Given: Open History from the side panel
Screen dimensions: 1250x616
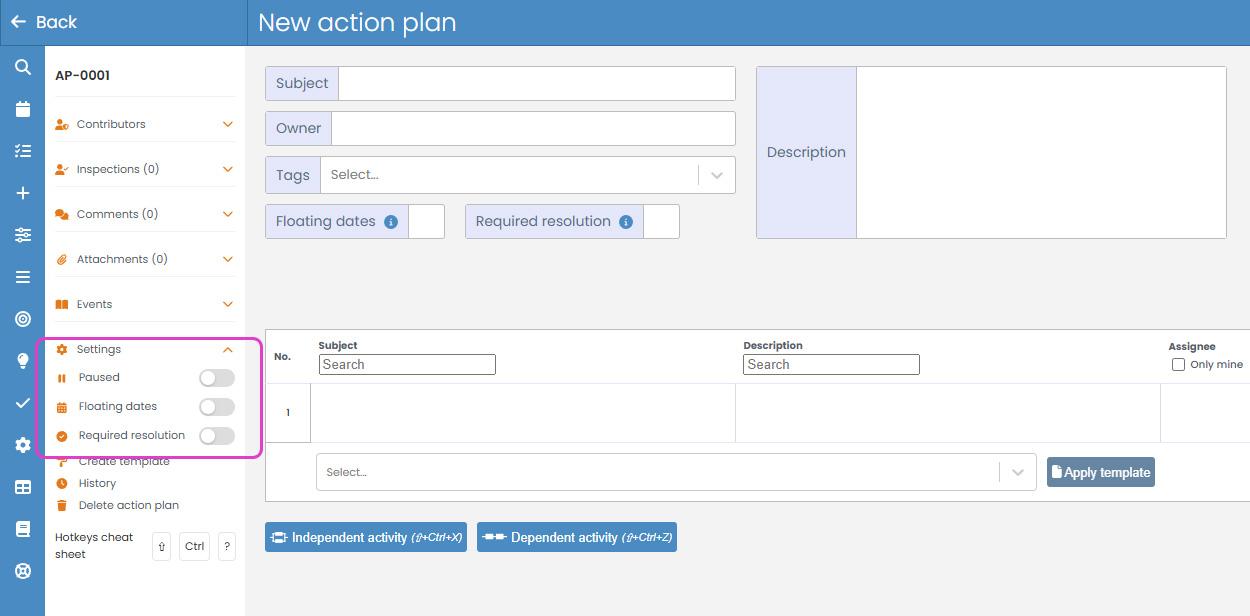Looking at the screenshot, I should pyautogui.click(x=97, y=483).
